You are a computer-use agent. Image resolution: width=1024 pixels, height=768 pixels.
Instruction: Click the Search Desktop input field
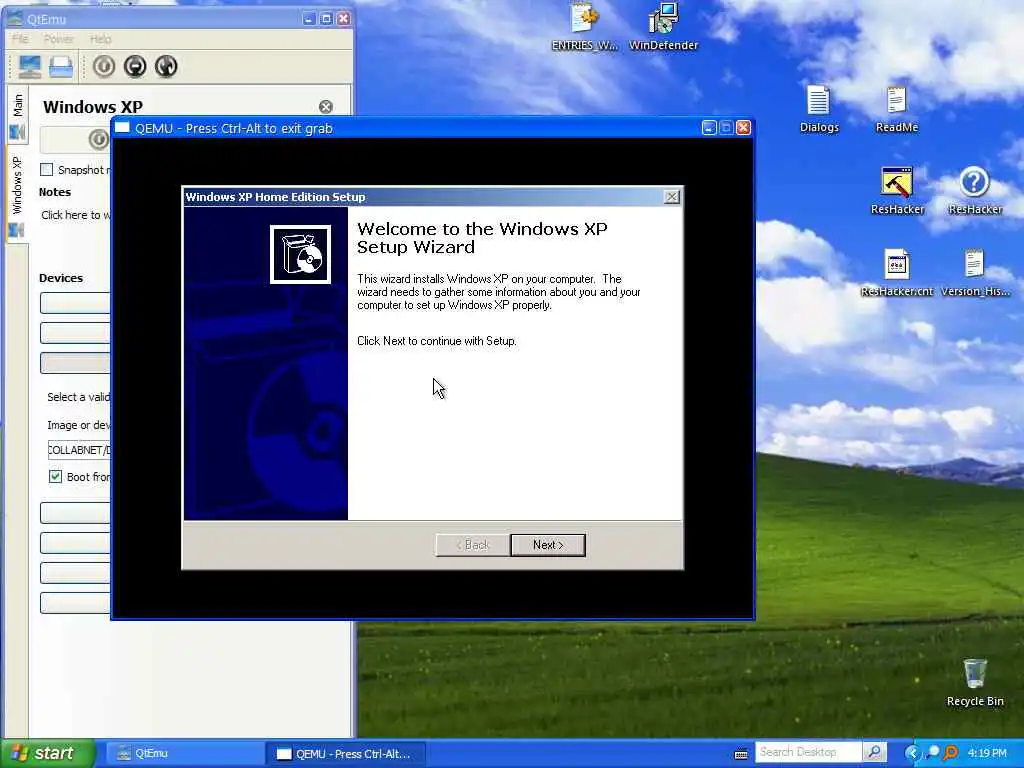(808, 752)
